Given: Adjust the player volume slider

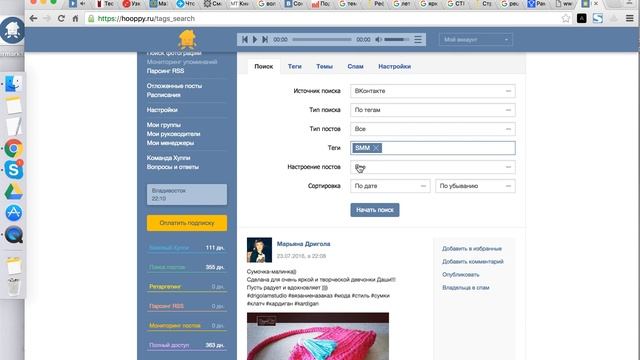Looking at the screenshot, I should tap(397, 40).
